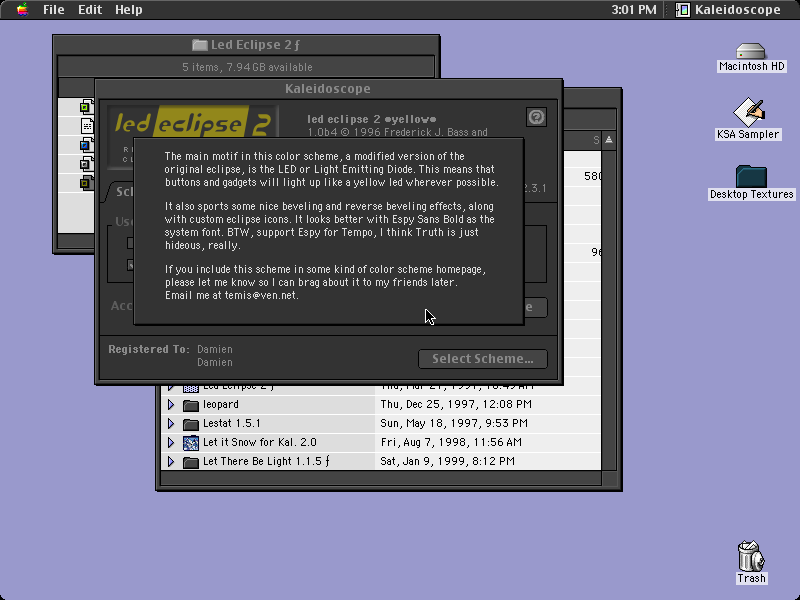Screen dimensions: 800x600
Task: Select the Lestat 1.5.1 folder icon
Action: [x=191, y=424]
